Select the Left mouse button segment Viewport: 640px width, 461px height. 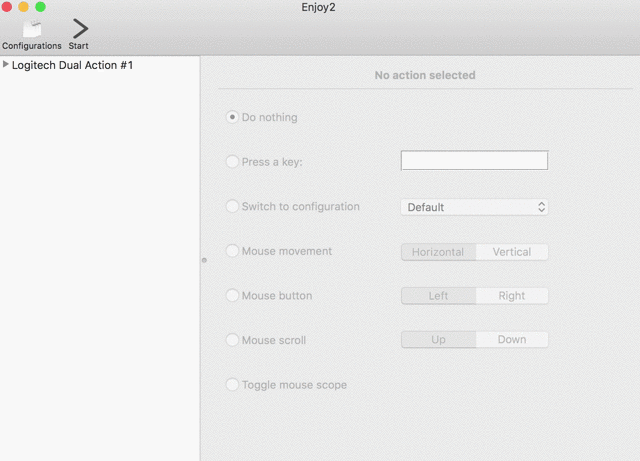coord(438,296)
